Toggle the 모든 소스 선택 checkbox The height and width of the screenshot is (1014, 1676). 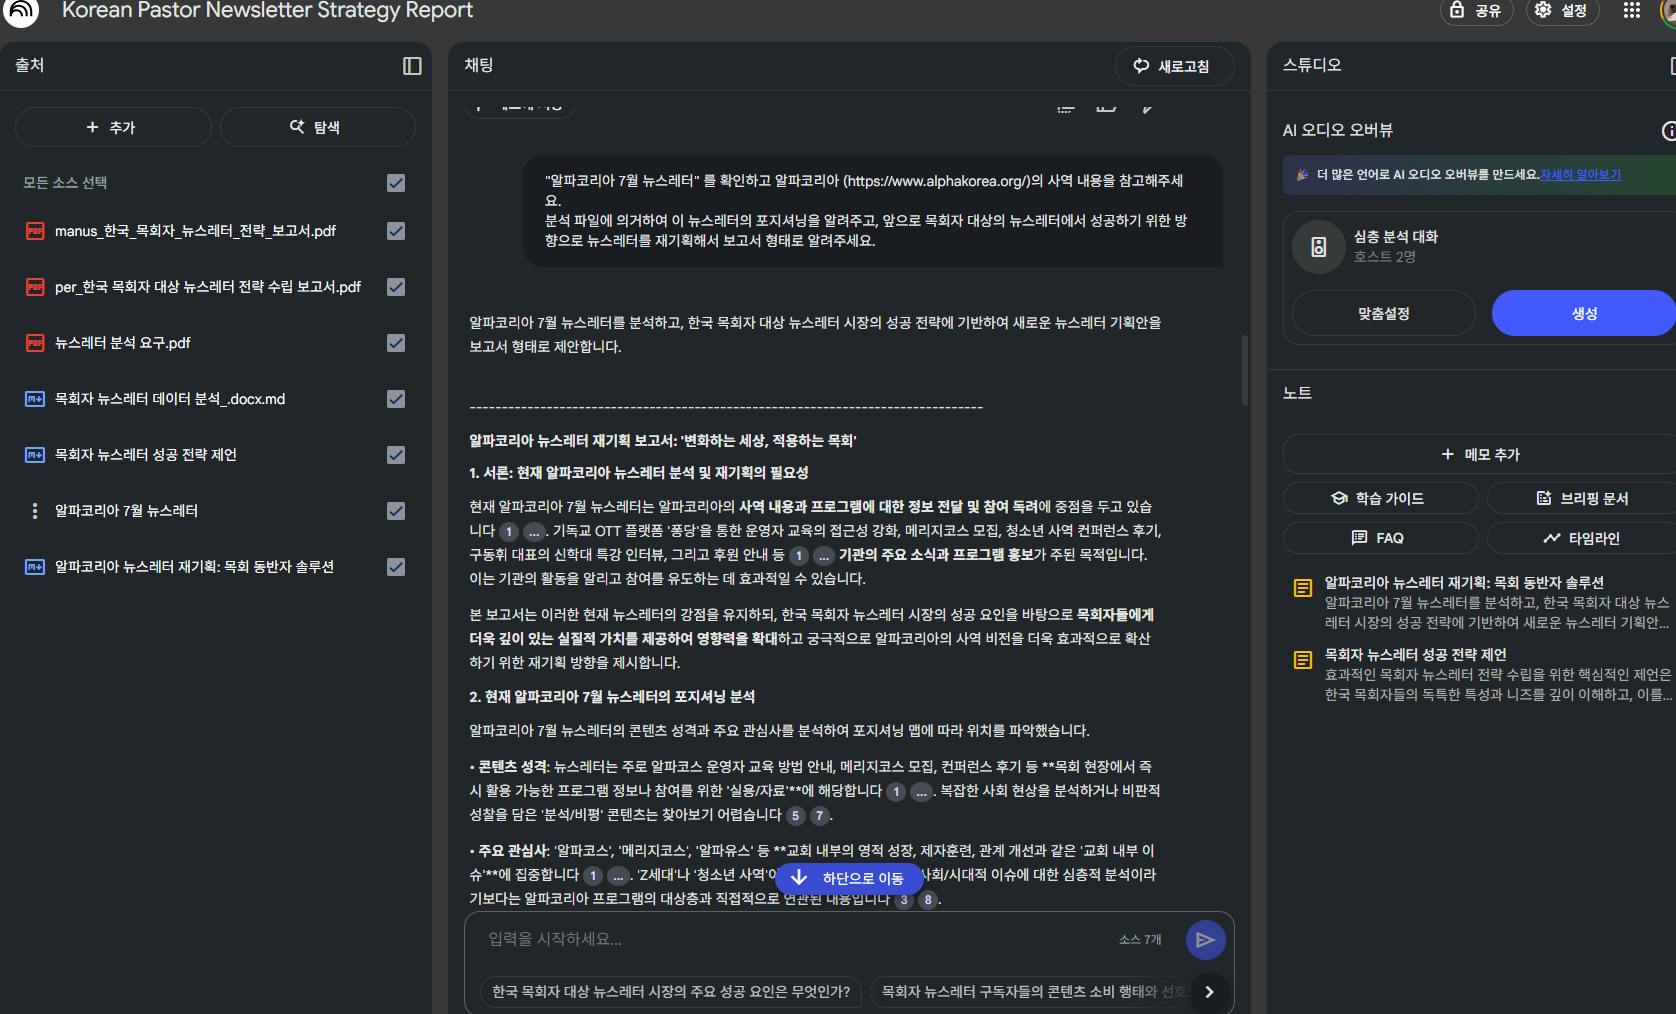(x=396, y=183)
